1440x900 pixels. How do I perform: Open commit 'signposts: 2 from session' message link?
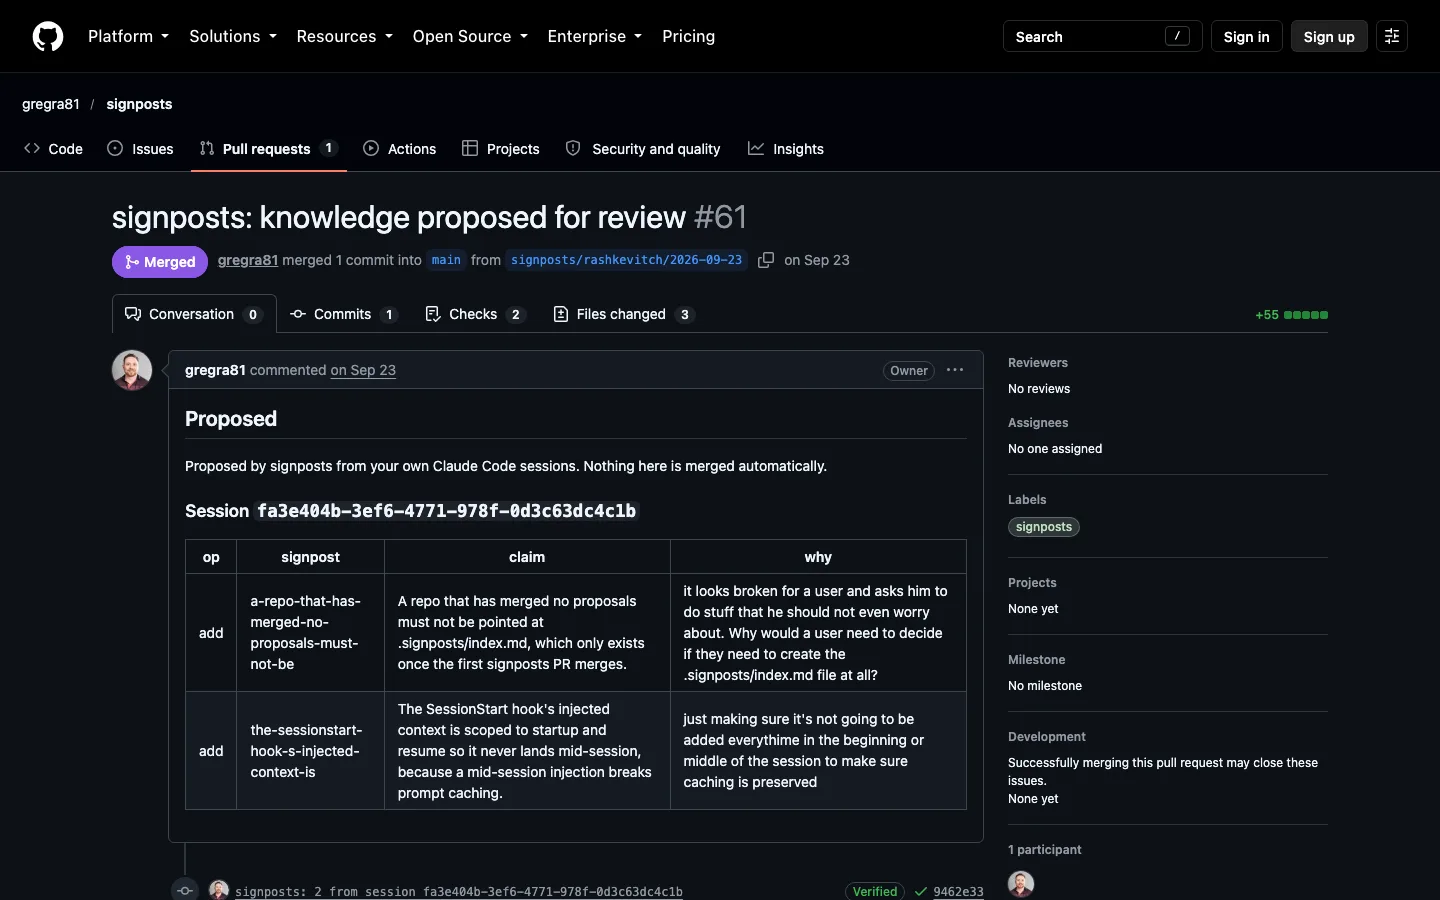coord(459,891)
